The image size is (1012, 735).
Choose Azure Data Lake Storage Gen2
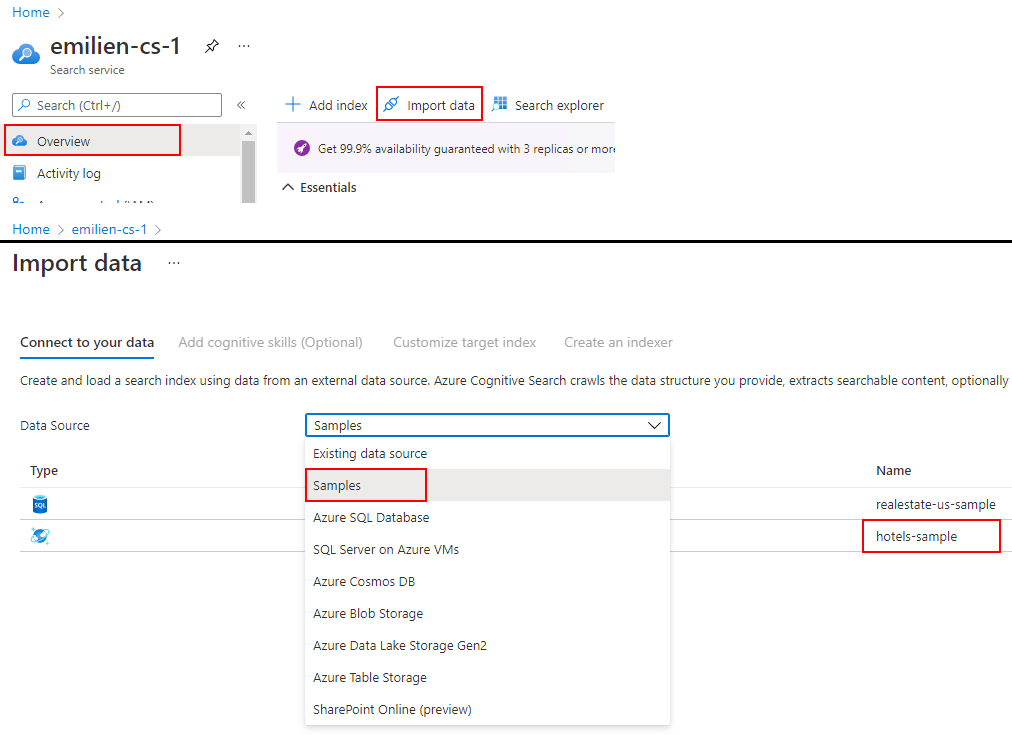click(487, 645)
